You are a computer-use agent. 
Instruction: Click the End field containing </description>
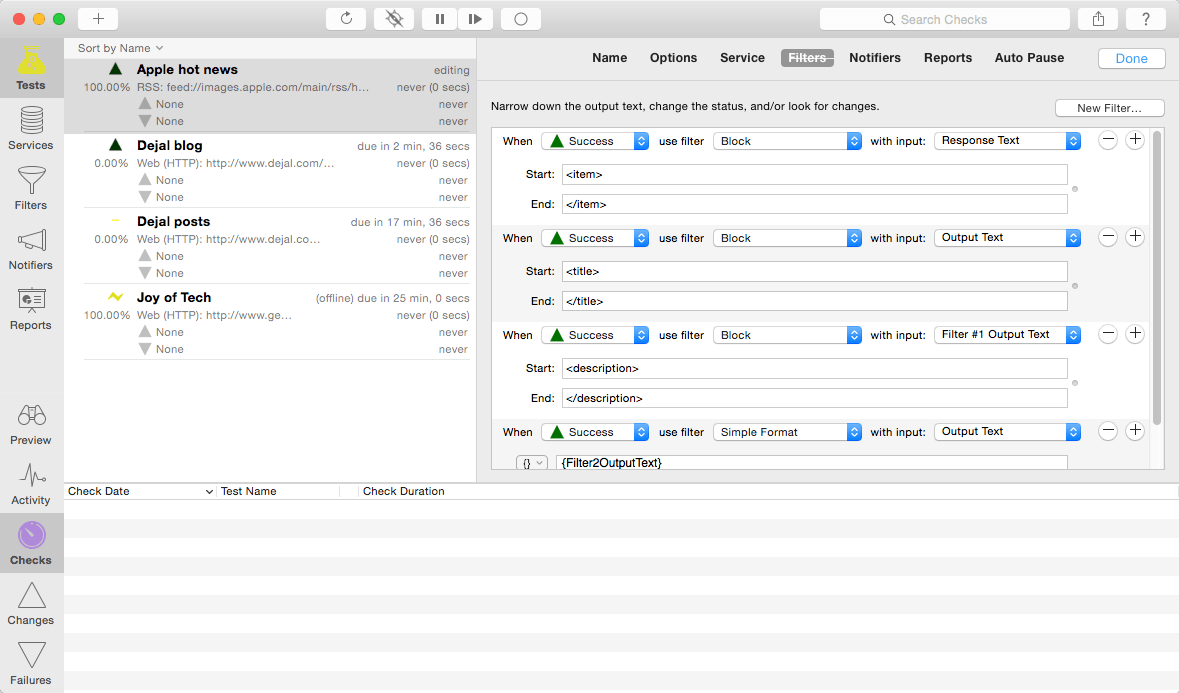[x=814, y=398]
